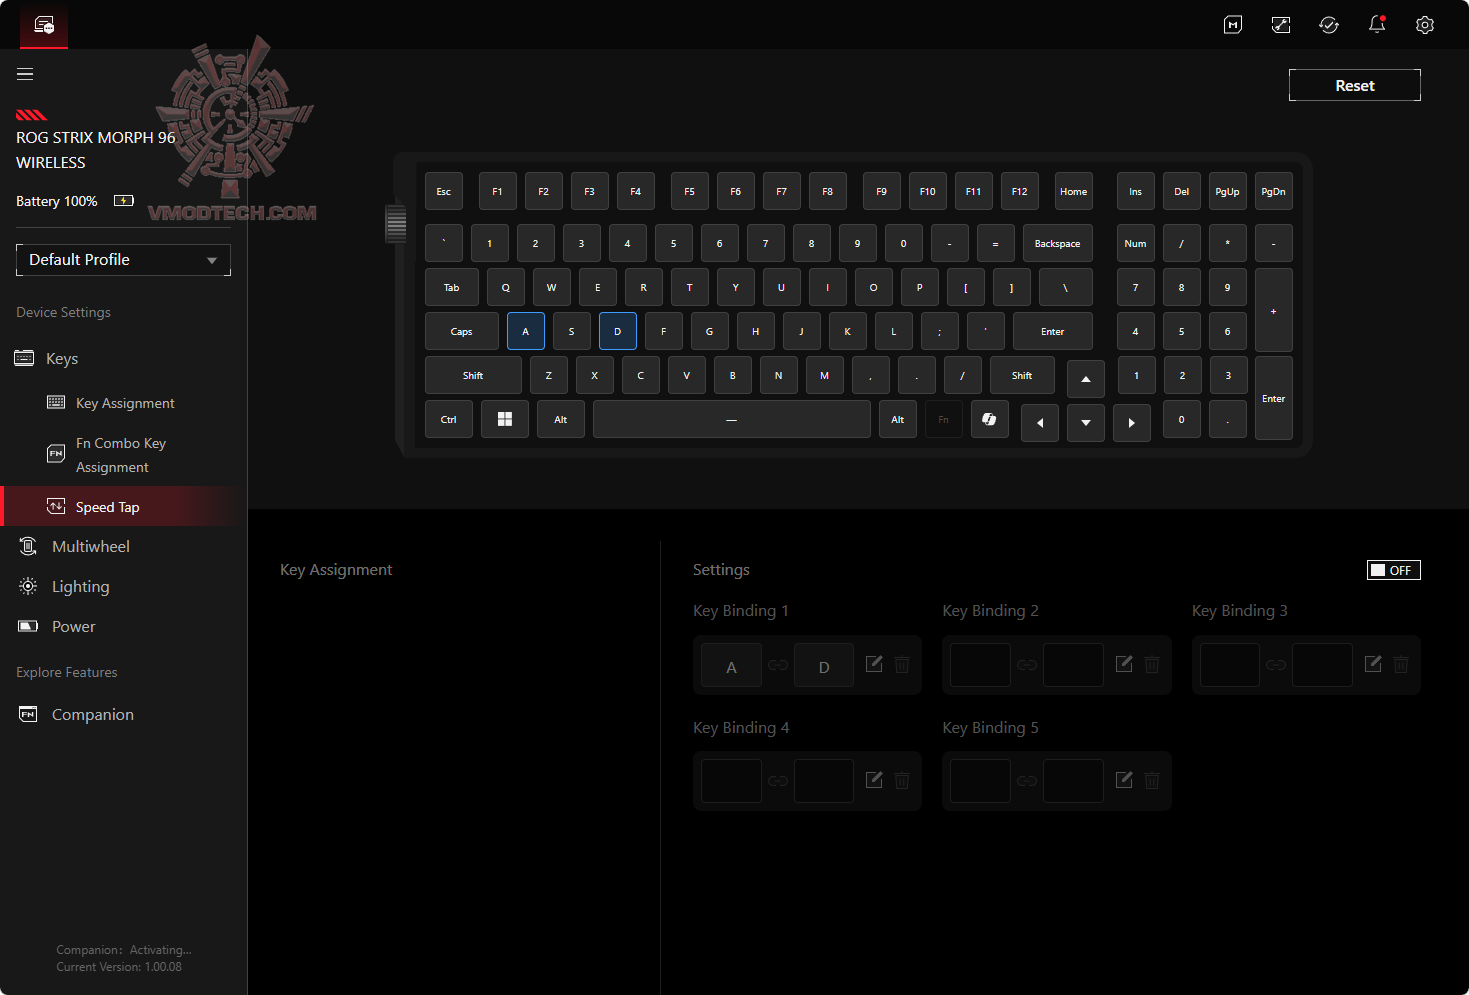This screenshot has width=1469, height=995.
Task: Click the W key on the keyboard
Action: pyautogui.click(x=552, y=287)
